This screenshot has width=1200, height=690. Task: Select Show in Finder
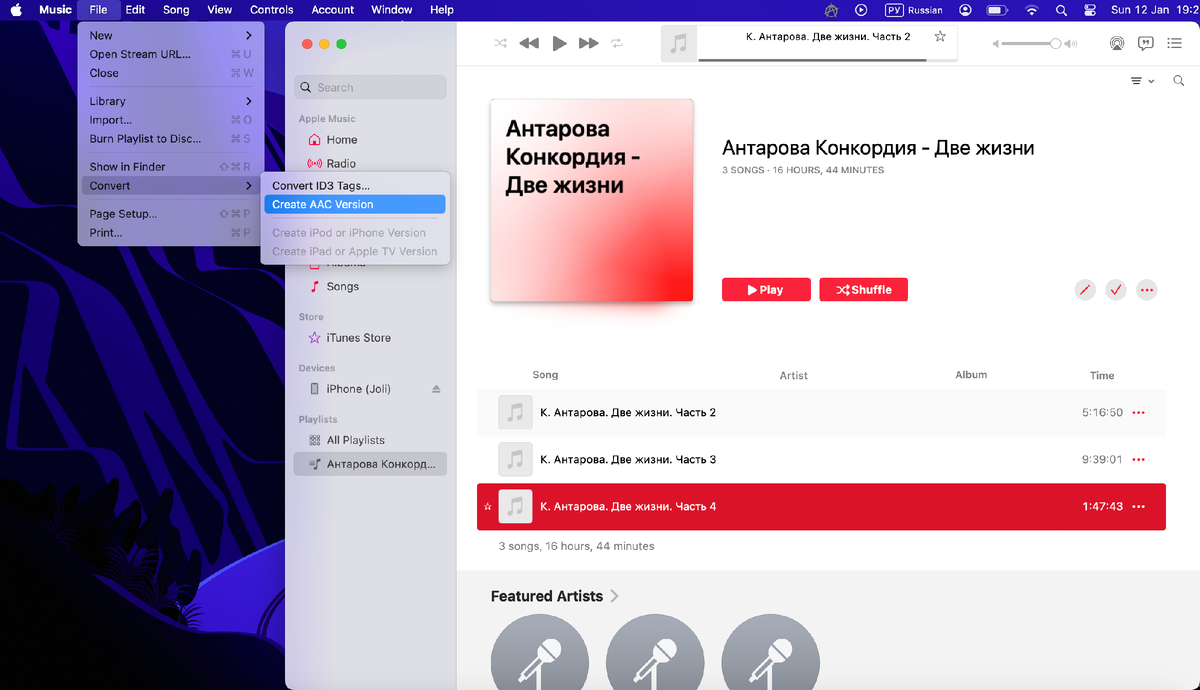[171, 166]
